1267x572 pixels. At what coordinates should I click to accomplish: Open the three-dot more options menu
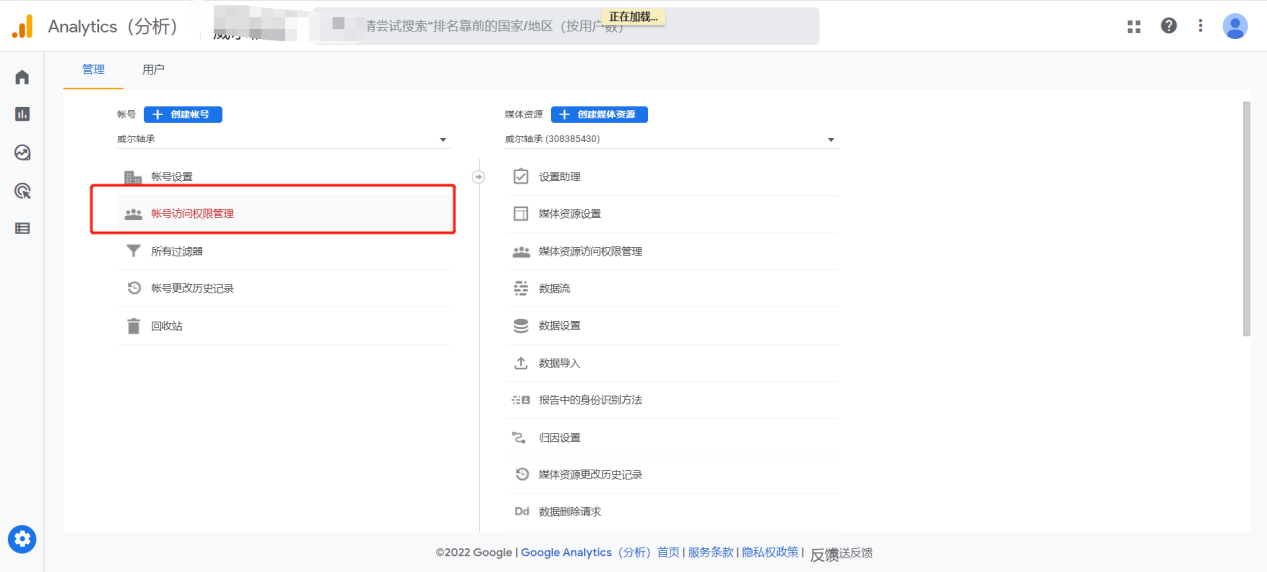pos(1200,26)
